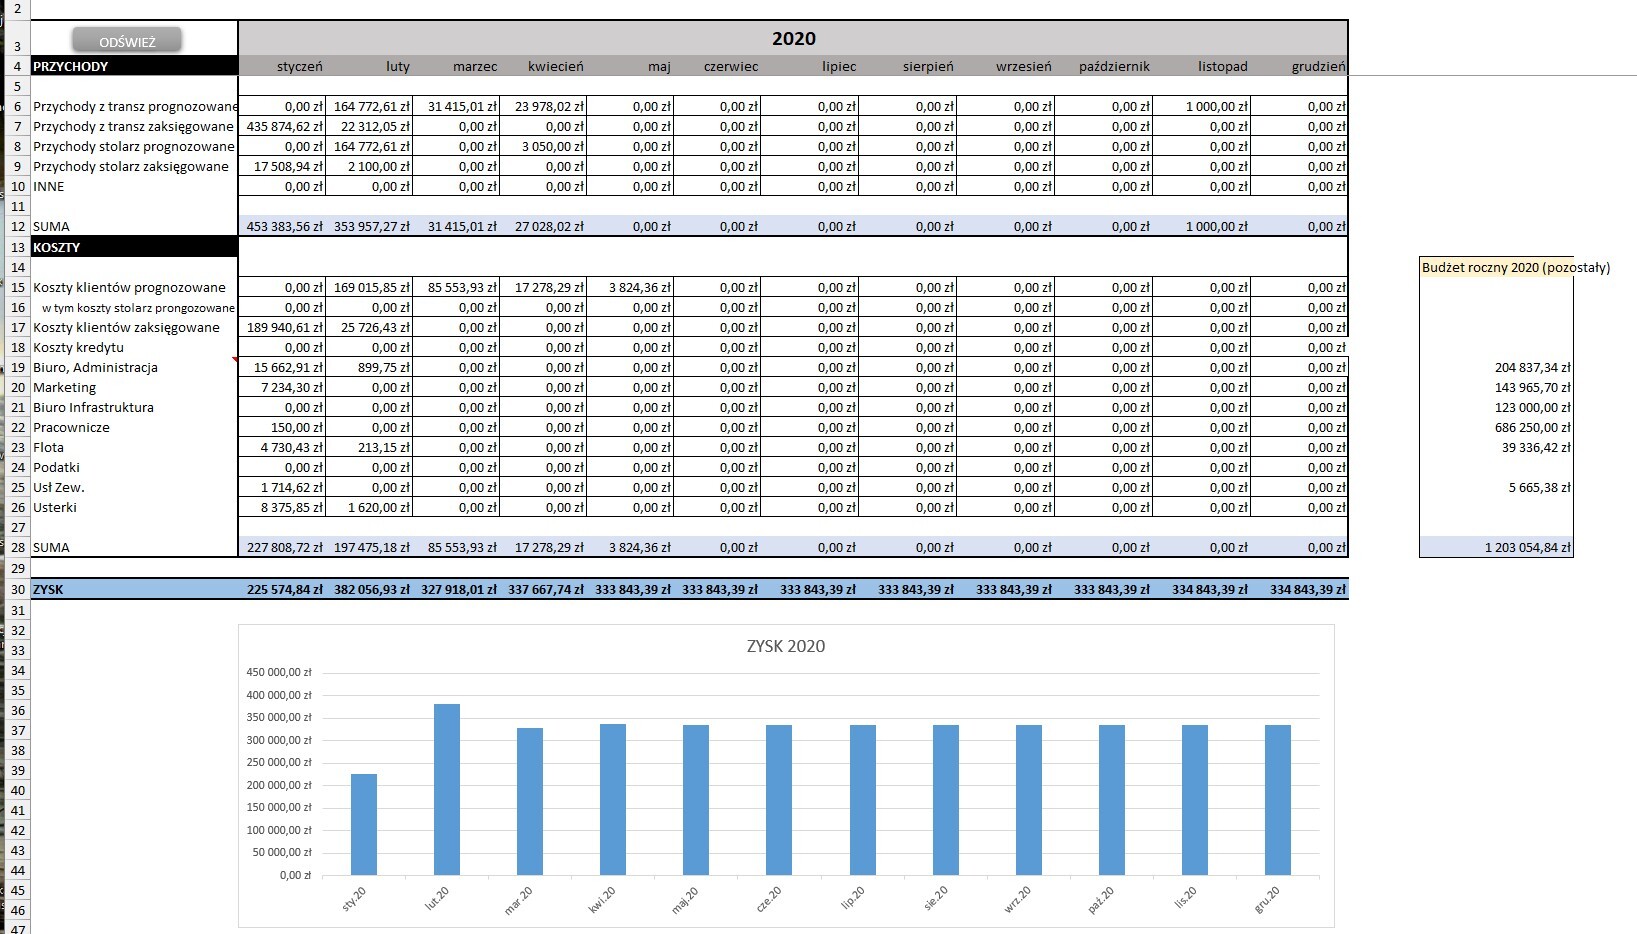Click row header number 19
The image size is (1637, 934).
[17, 367]
